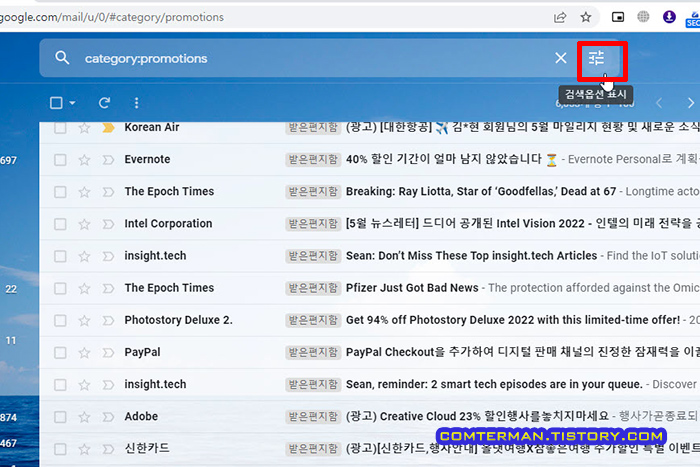Tick checkbox for Pfizer Epoch Times email
The image size is (700, 467).
(x=60, y=288)
